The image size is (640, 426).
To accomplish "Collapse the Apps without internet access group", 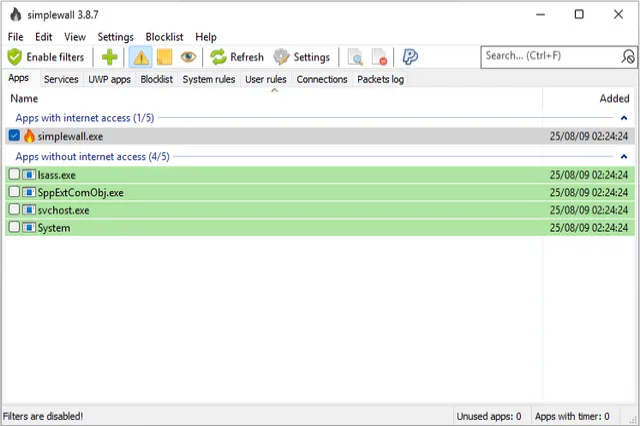I will tap(624, 157).
